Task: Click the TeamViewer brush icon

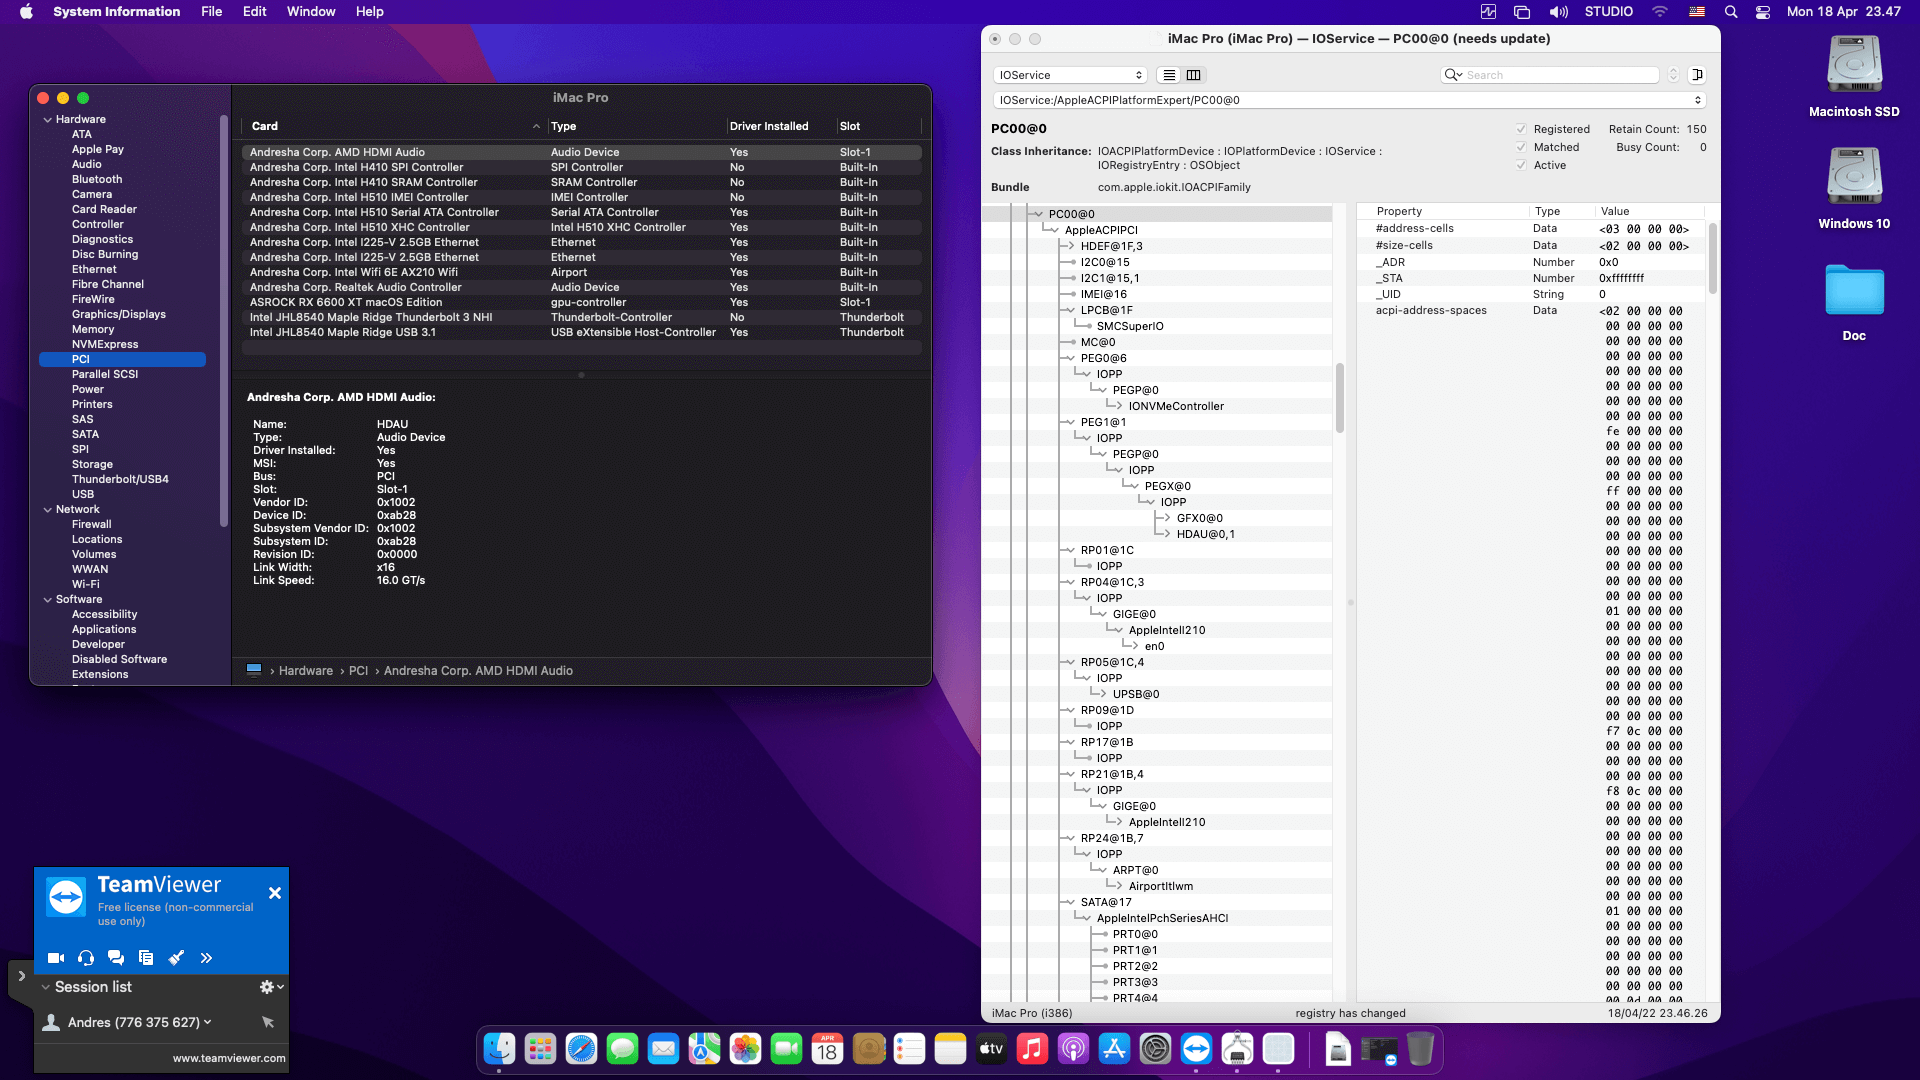Action: tap(176, 958)
